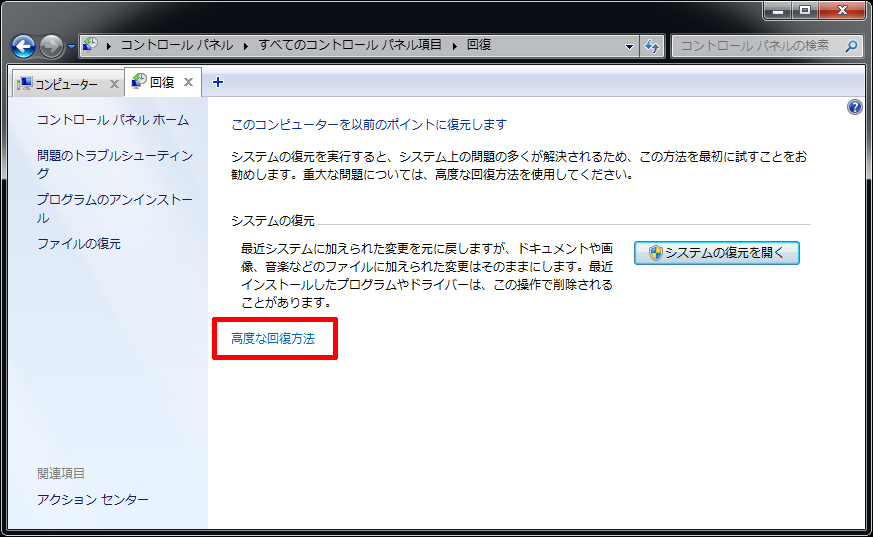Click the コントロール パネルの検索 search field
873x537 pixels.
point(758,46)
